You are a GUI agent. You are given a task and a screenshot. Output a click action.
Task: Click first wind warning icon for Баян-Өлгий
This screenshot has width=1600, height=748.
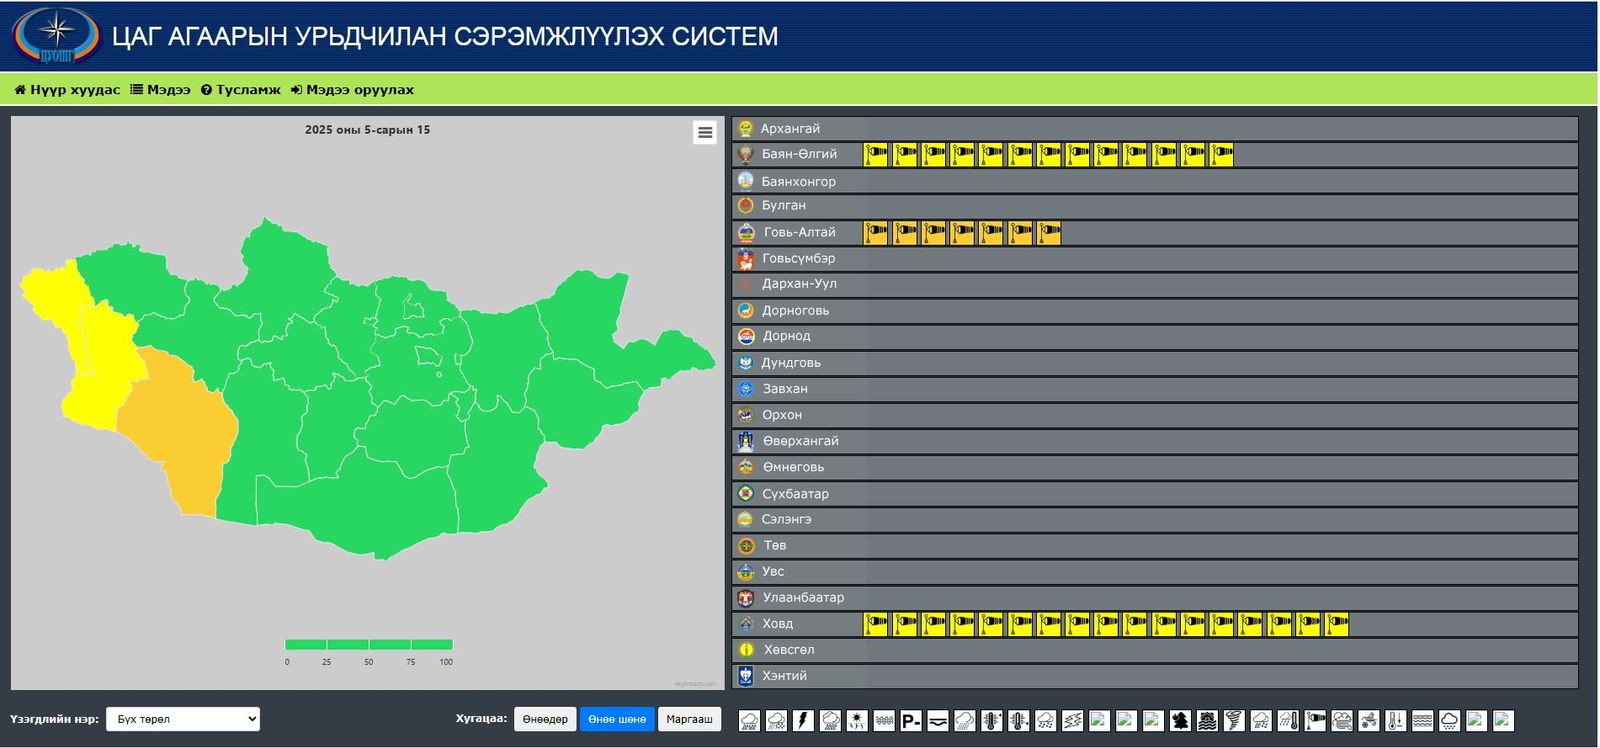click(876, 154)
